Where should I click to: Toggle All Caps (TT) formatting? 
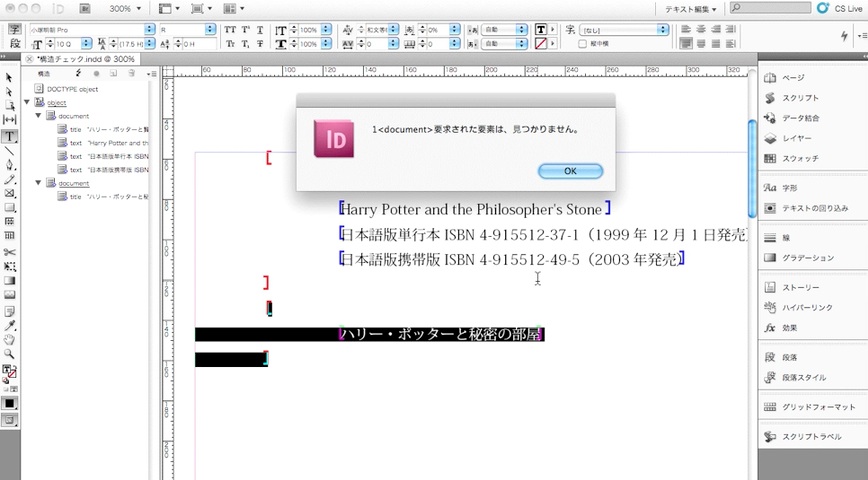click(230, 30)
